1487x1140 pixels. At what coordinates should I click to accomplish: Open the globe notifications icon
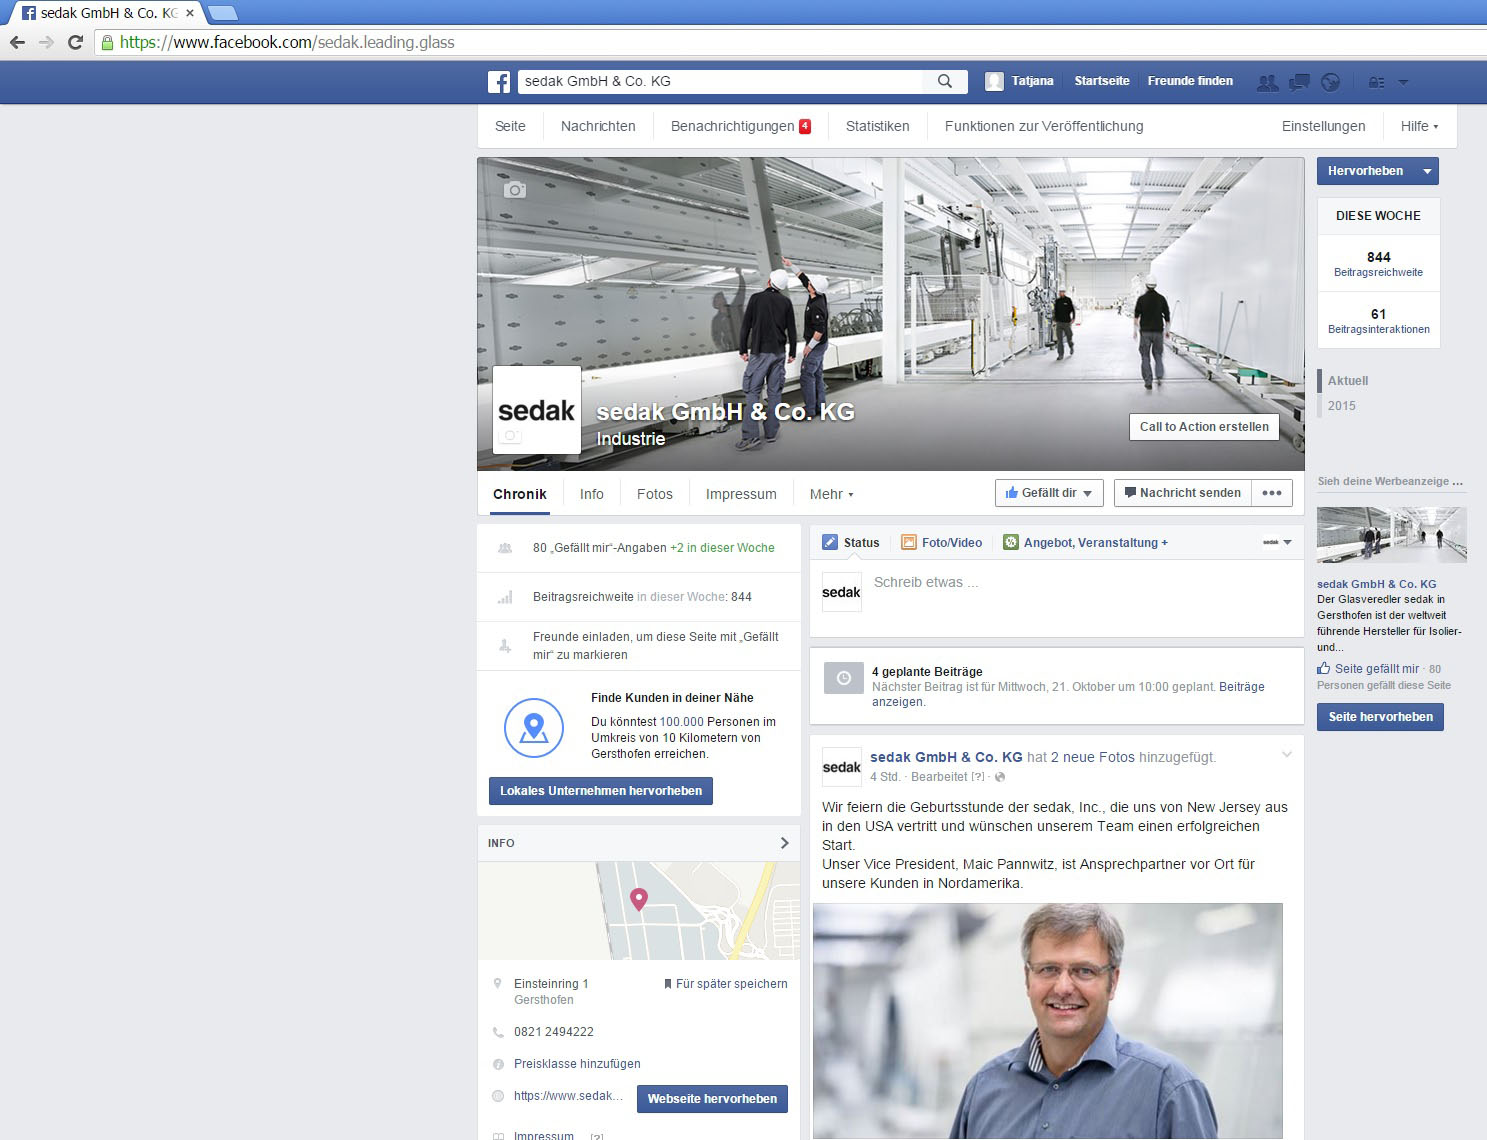coord(1330,82)
